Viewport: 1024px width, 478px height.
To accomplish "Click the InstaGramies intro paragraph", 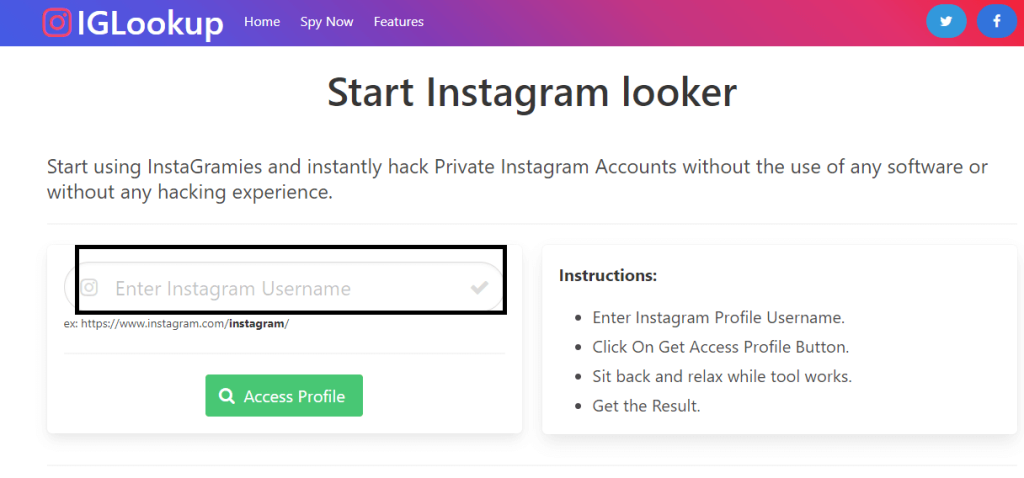I will click(517, 178).
